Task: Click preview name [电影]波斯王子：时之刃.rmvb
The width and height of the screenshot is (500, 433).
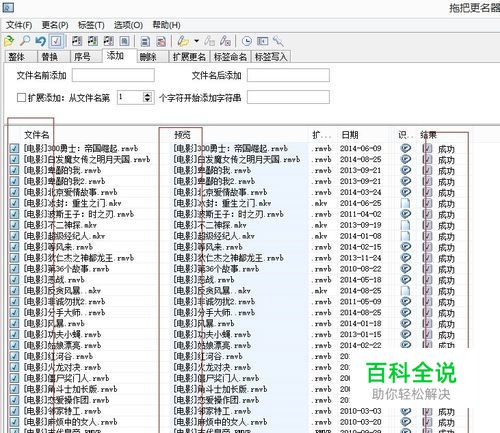Action: coord(228,214)
